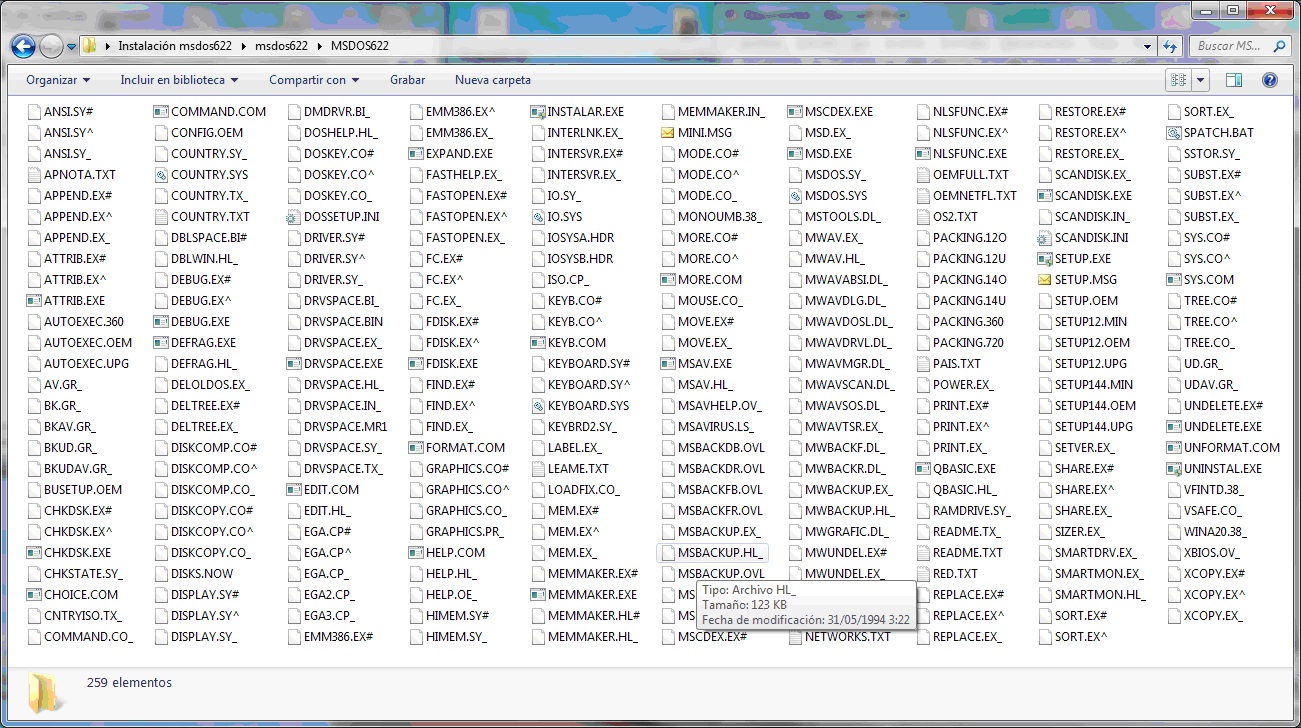Click the MINI.MSG envelope icon

pos(668,133)
